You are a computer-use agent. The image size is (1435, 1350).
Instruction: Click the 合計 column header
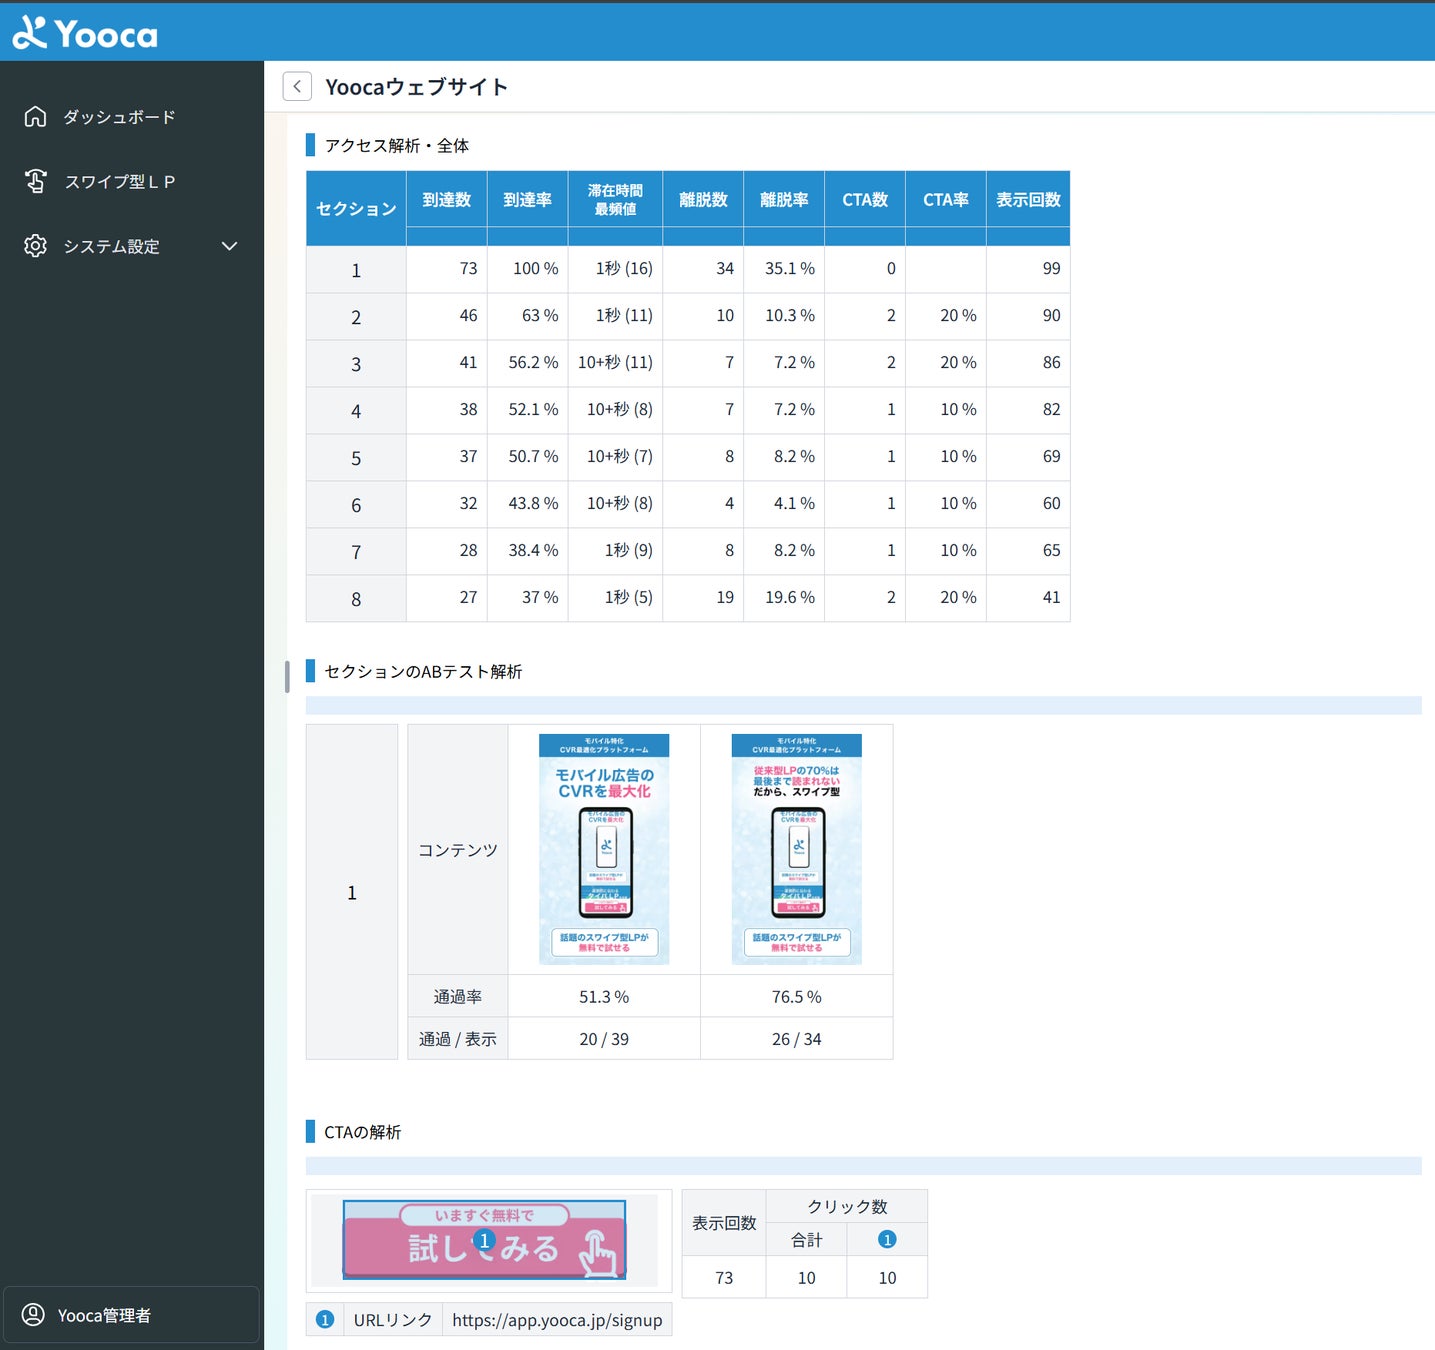[x=806, y=1240]
